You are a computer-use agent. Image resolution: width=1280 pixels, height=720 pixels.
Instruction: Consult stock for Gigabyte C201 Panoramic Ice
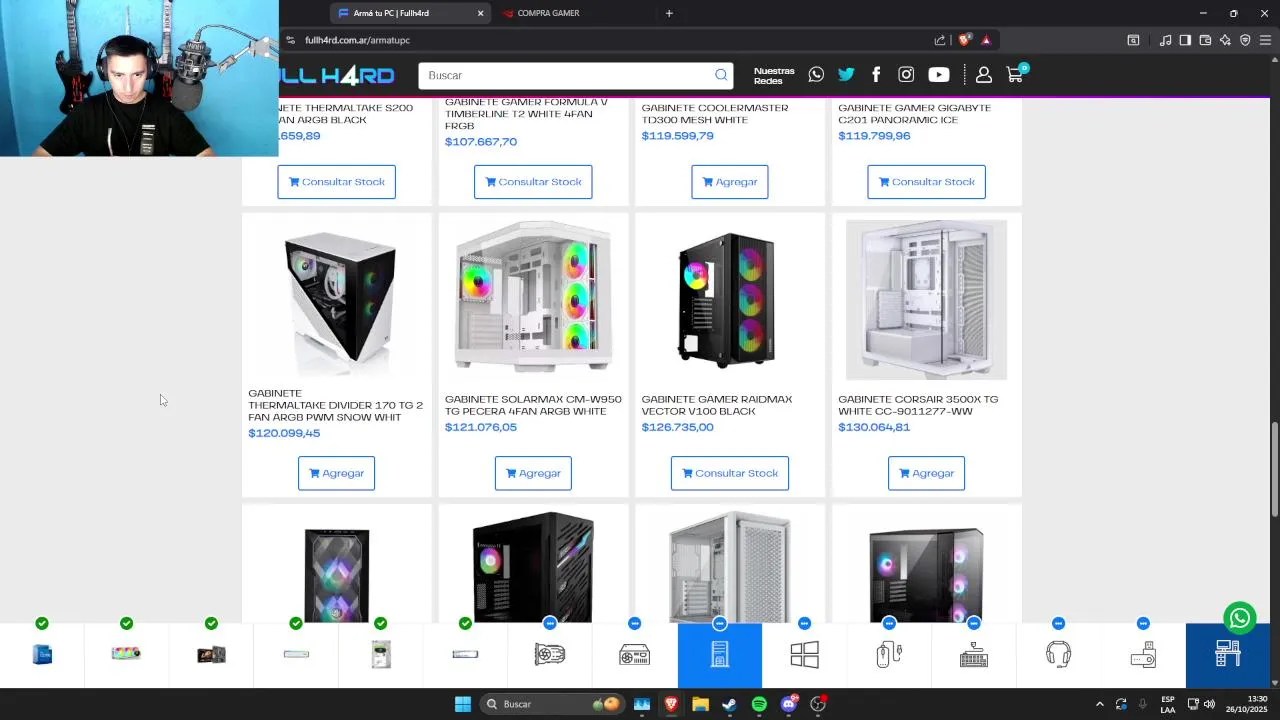pyautogui.click(x=926, y=182)
